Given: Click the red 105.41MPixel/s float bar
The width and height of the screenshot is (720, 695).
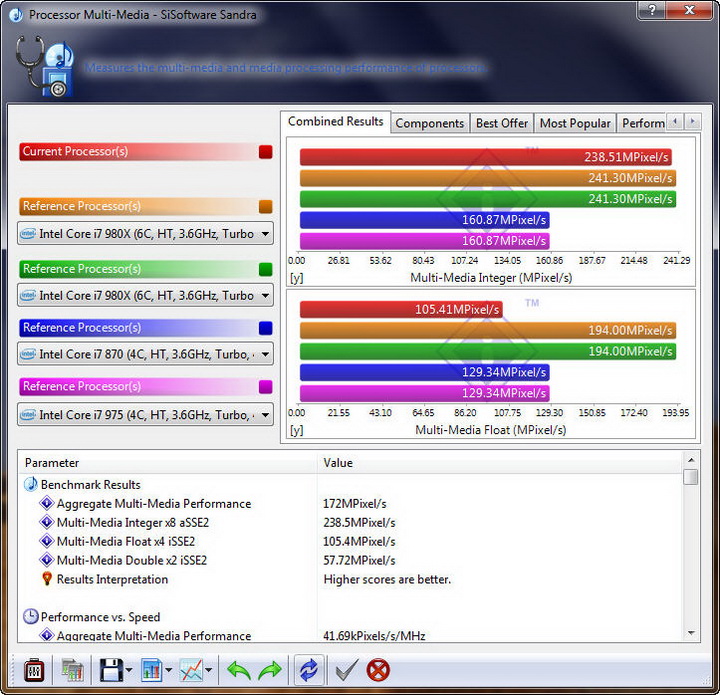Looking at the screenshot, I should click(x=401, y=309).
